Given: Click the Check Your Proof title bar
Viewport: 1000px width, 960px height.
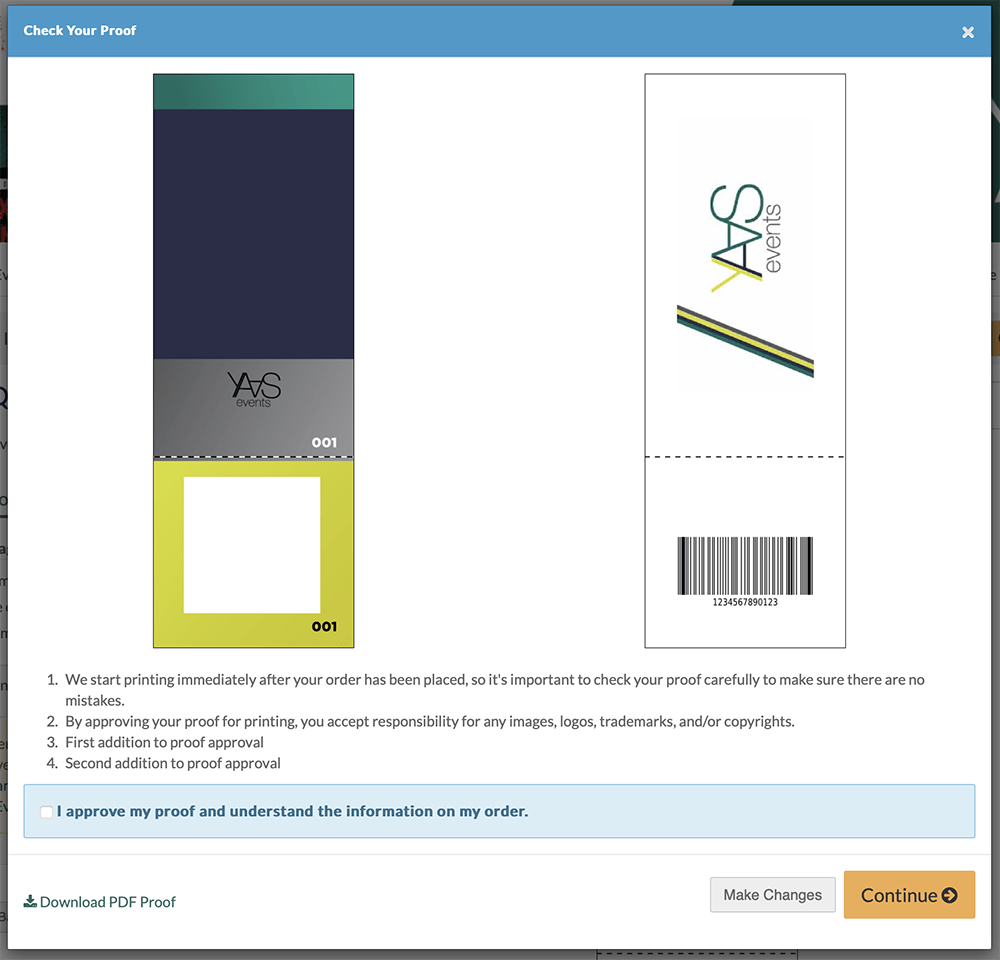Looking at the screenshot, I should point(499,31).
